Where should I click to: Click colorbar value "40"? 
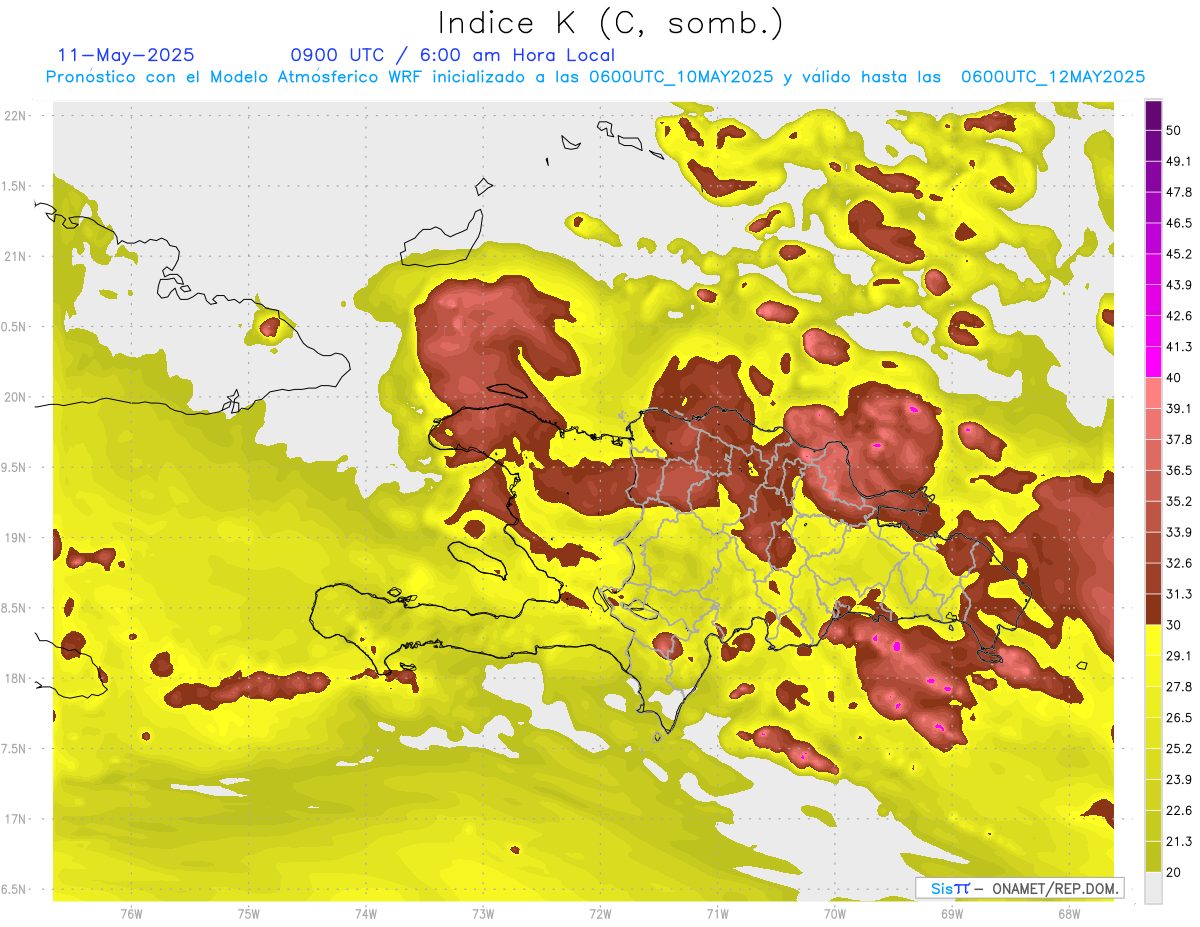[1175, 378]
